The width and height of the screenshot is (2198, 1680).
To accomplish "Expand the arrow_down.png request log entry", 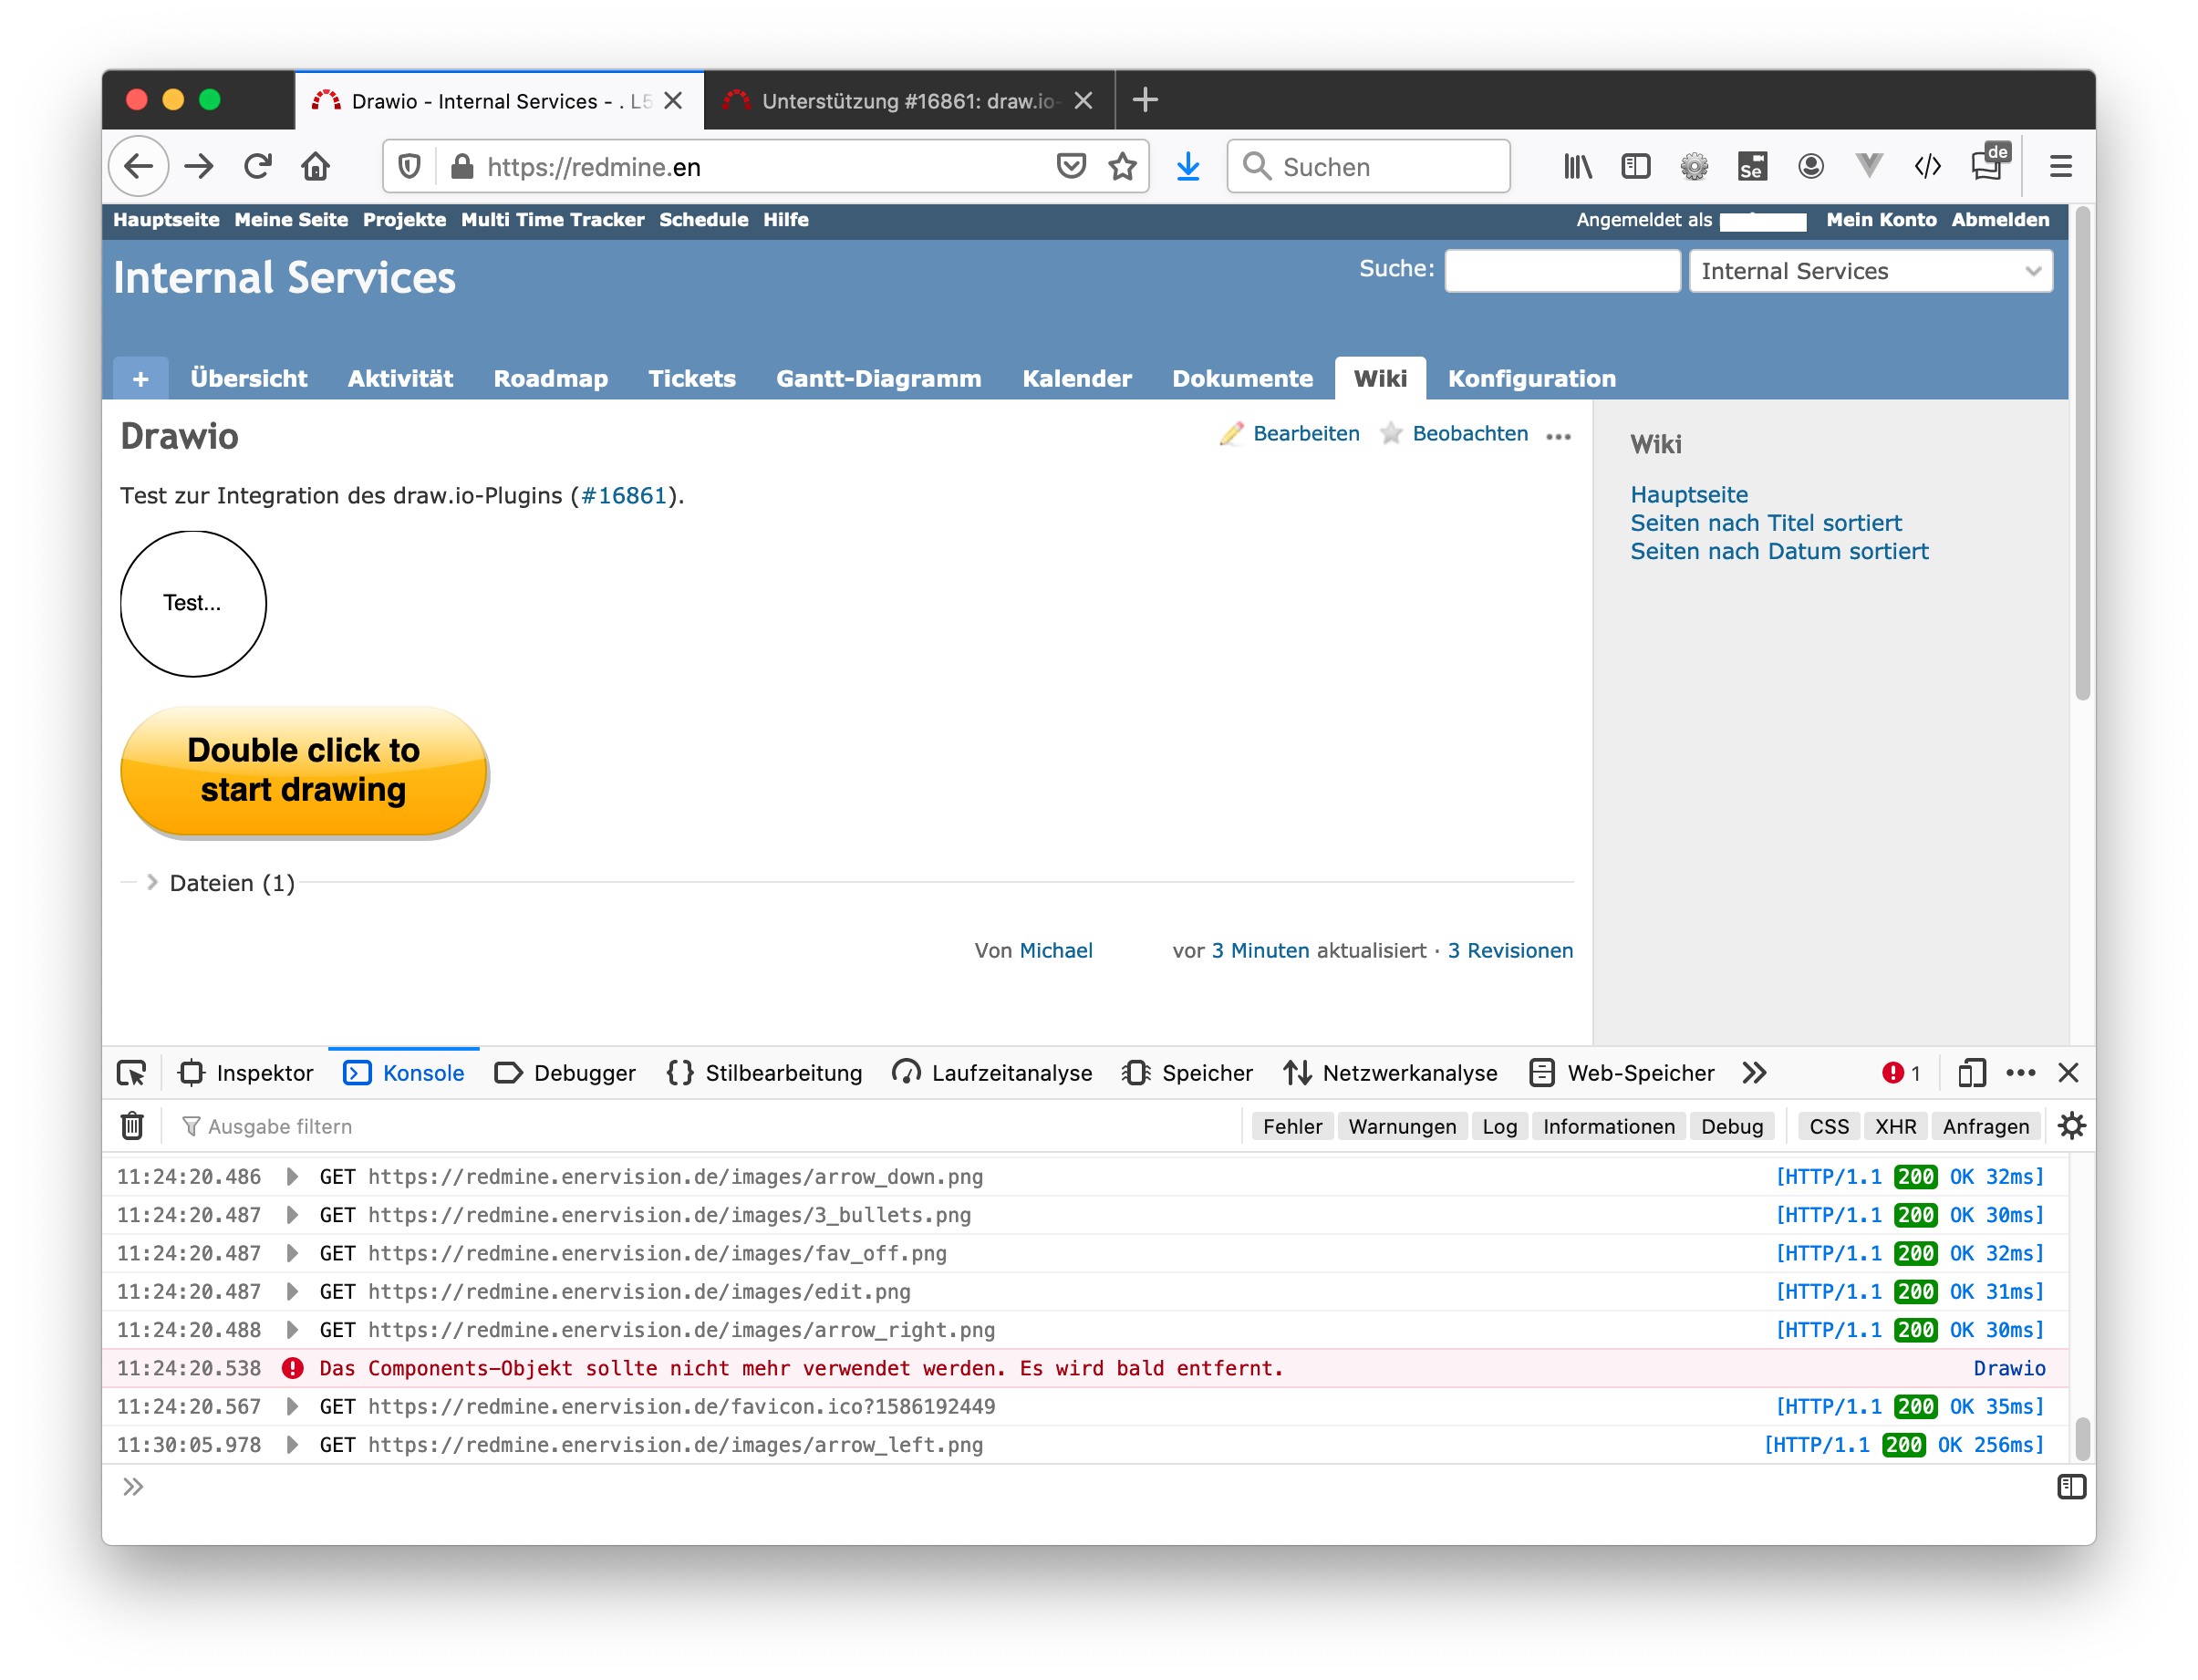I will (x=291, y=1177).
